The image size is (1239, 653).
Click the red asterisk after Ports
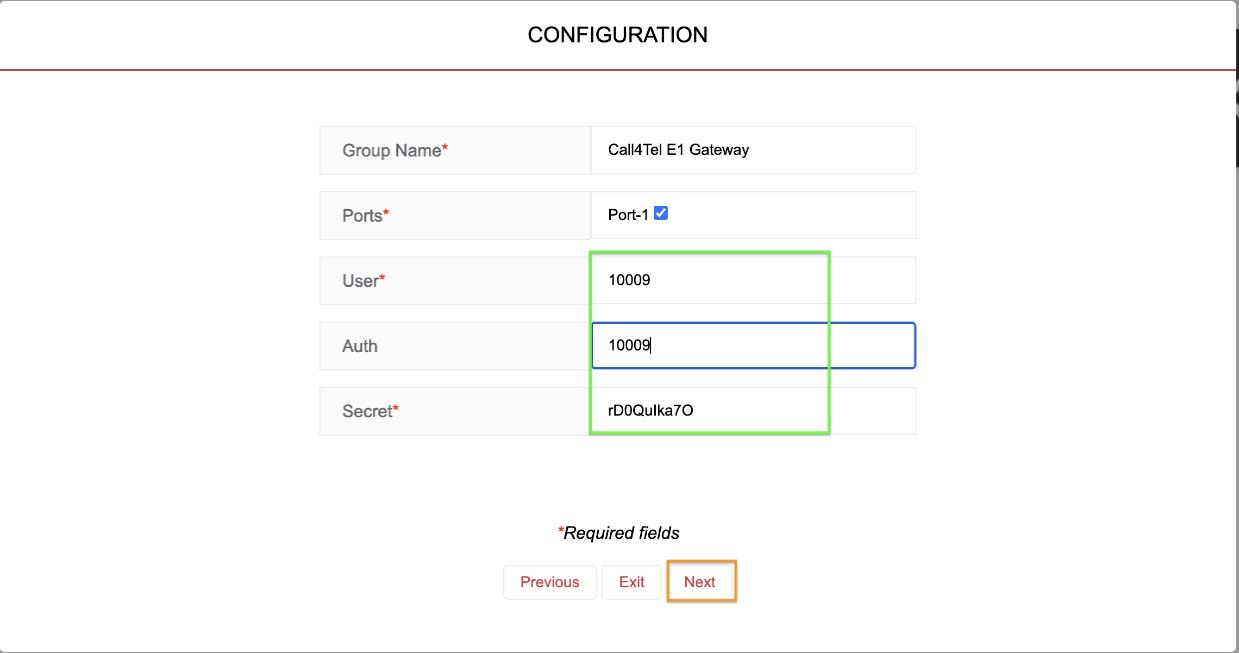click(x=386, y=213)
